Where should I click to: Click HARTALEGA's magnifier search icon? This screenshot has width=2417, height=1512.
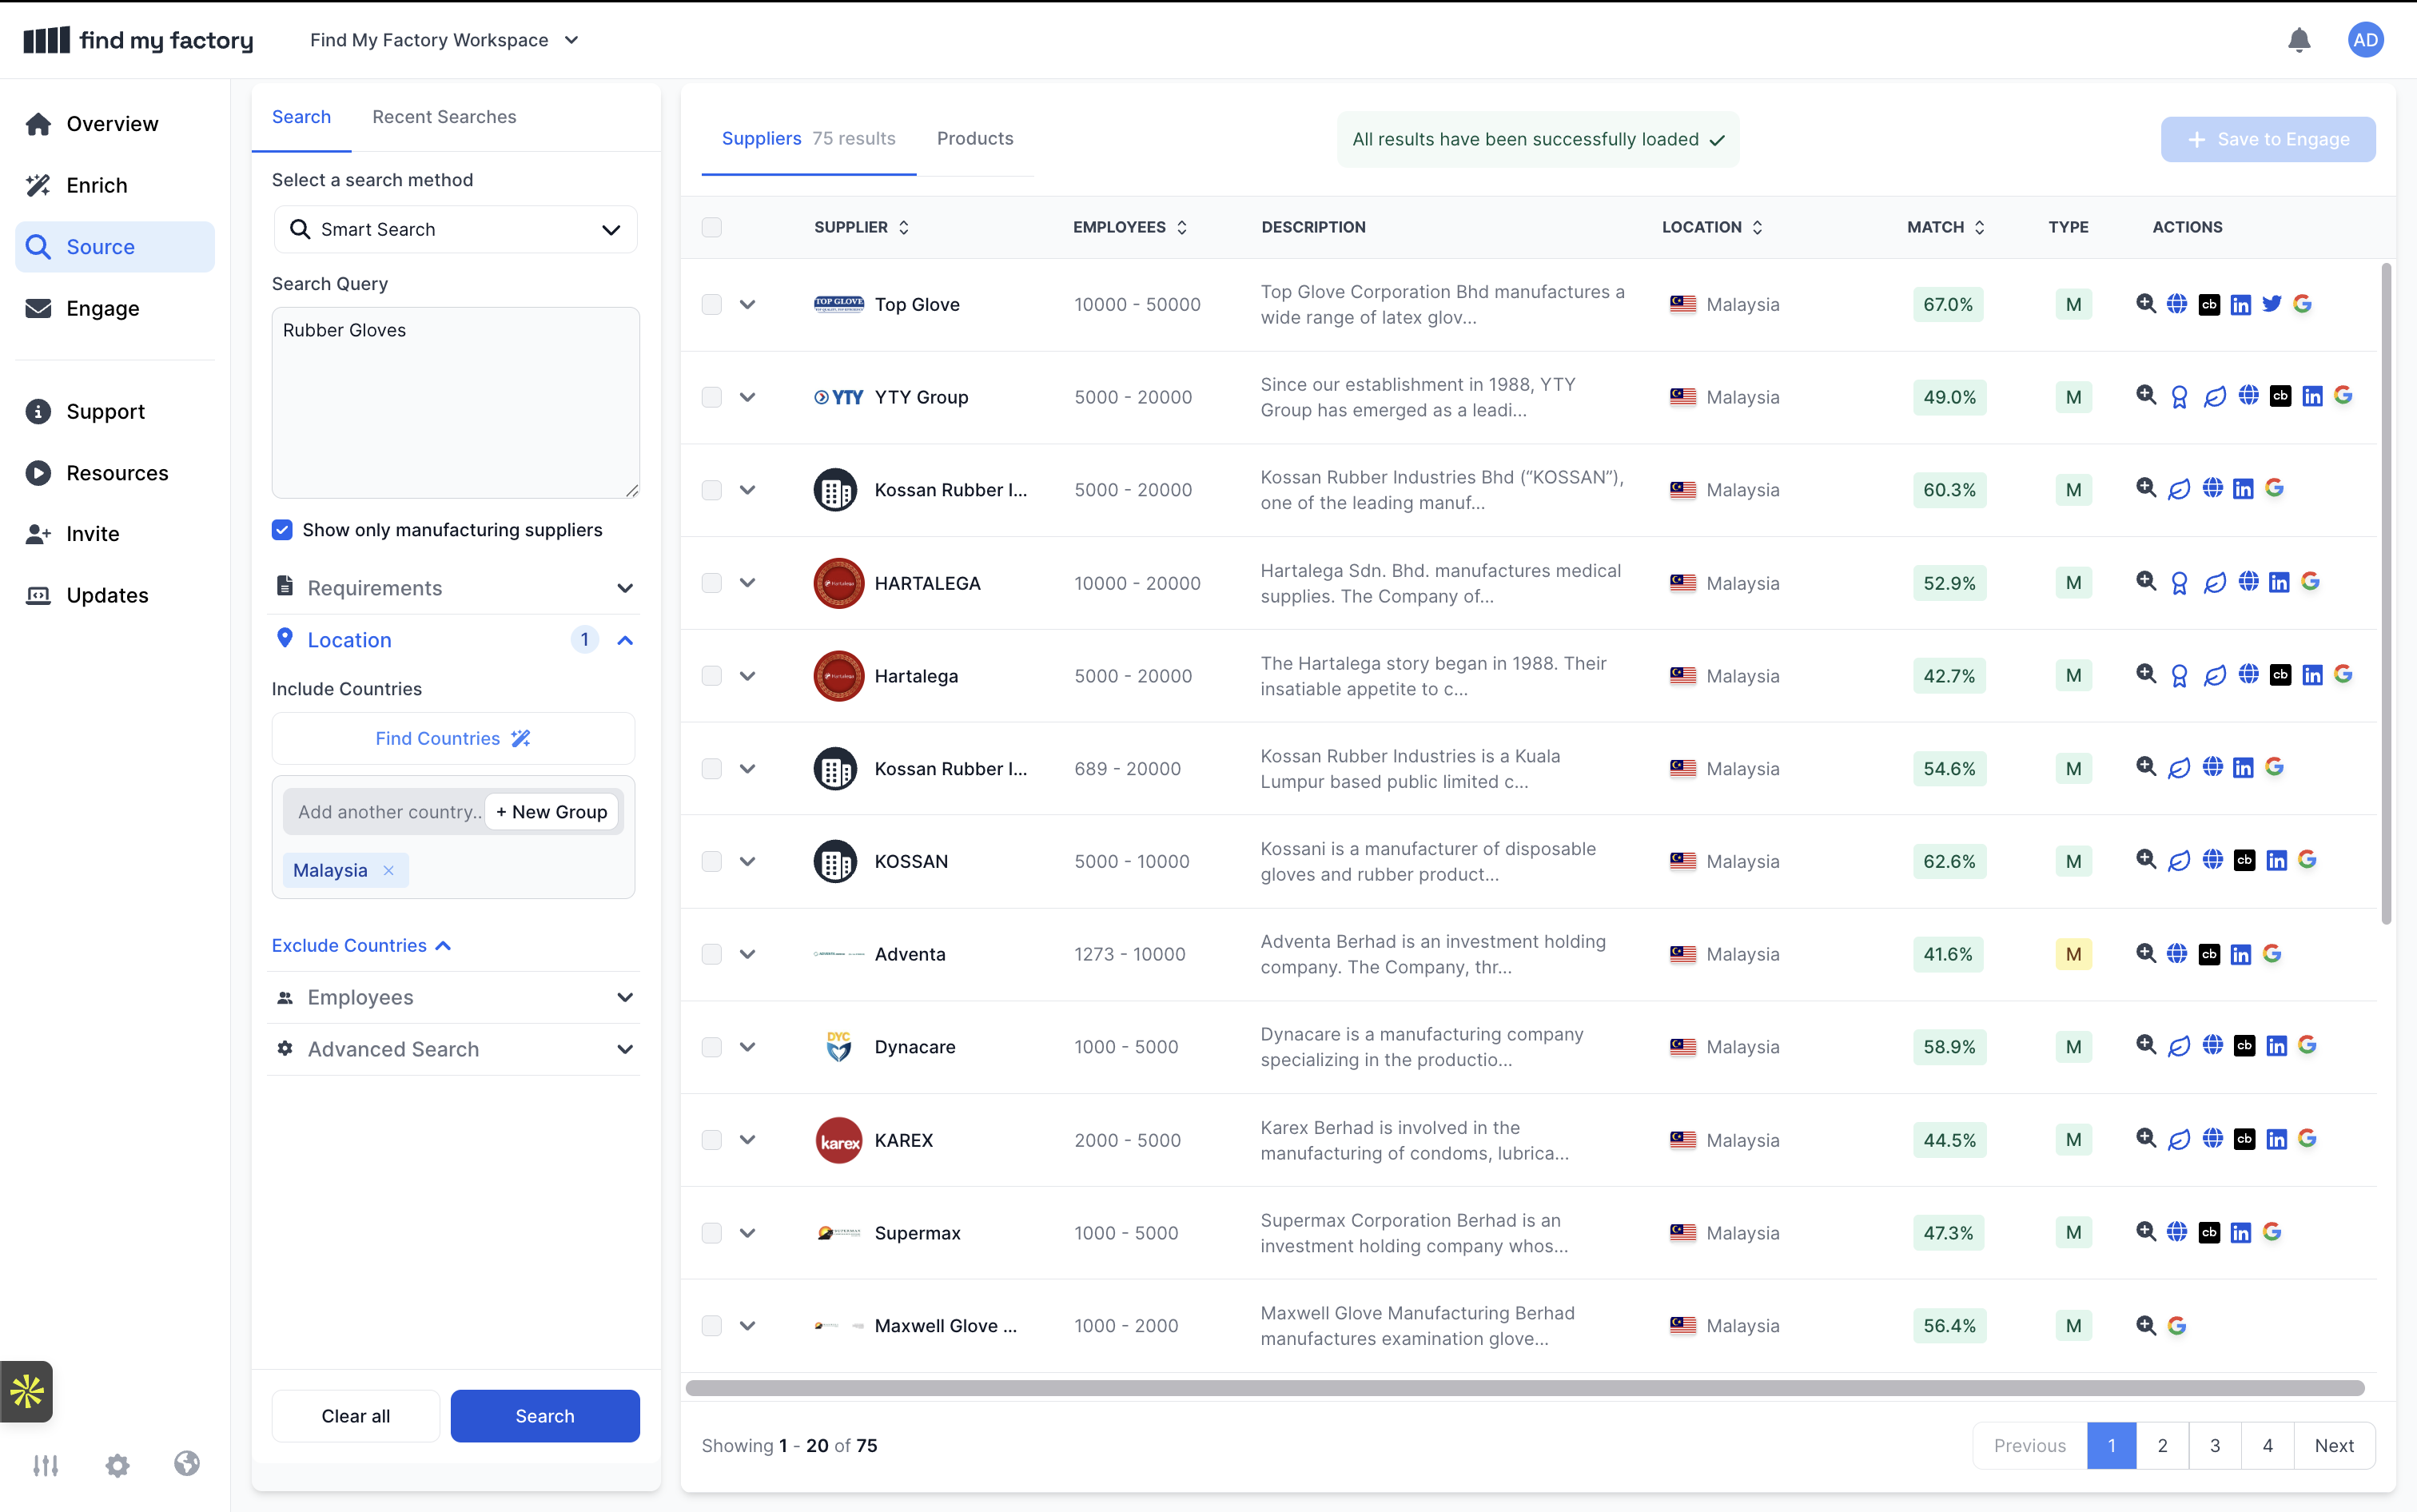coord(2145,582)
